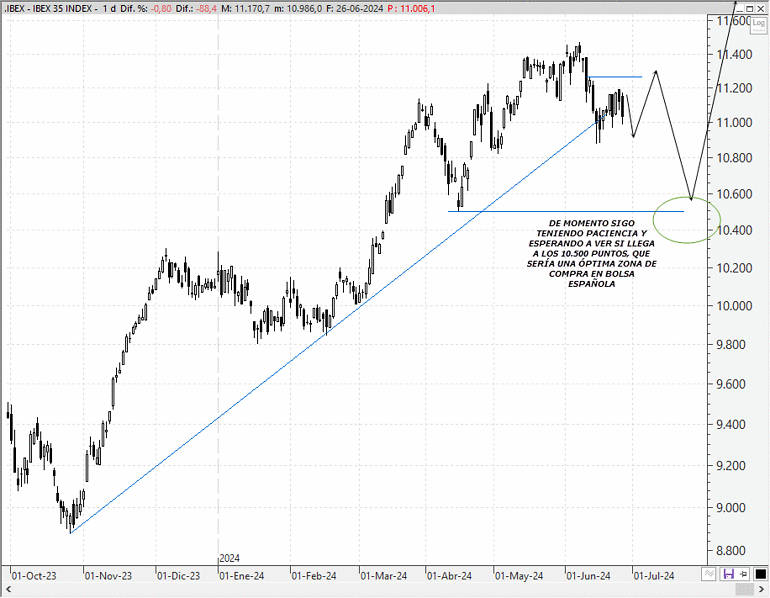
Task: Click the 11.400 price axis label
Action: pyautogui.click(x=734, y=54)
